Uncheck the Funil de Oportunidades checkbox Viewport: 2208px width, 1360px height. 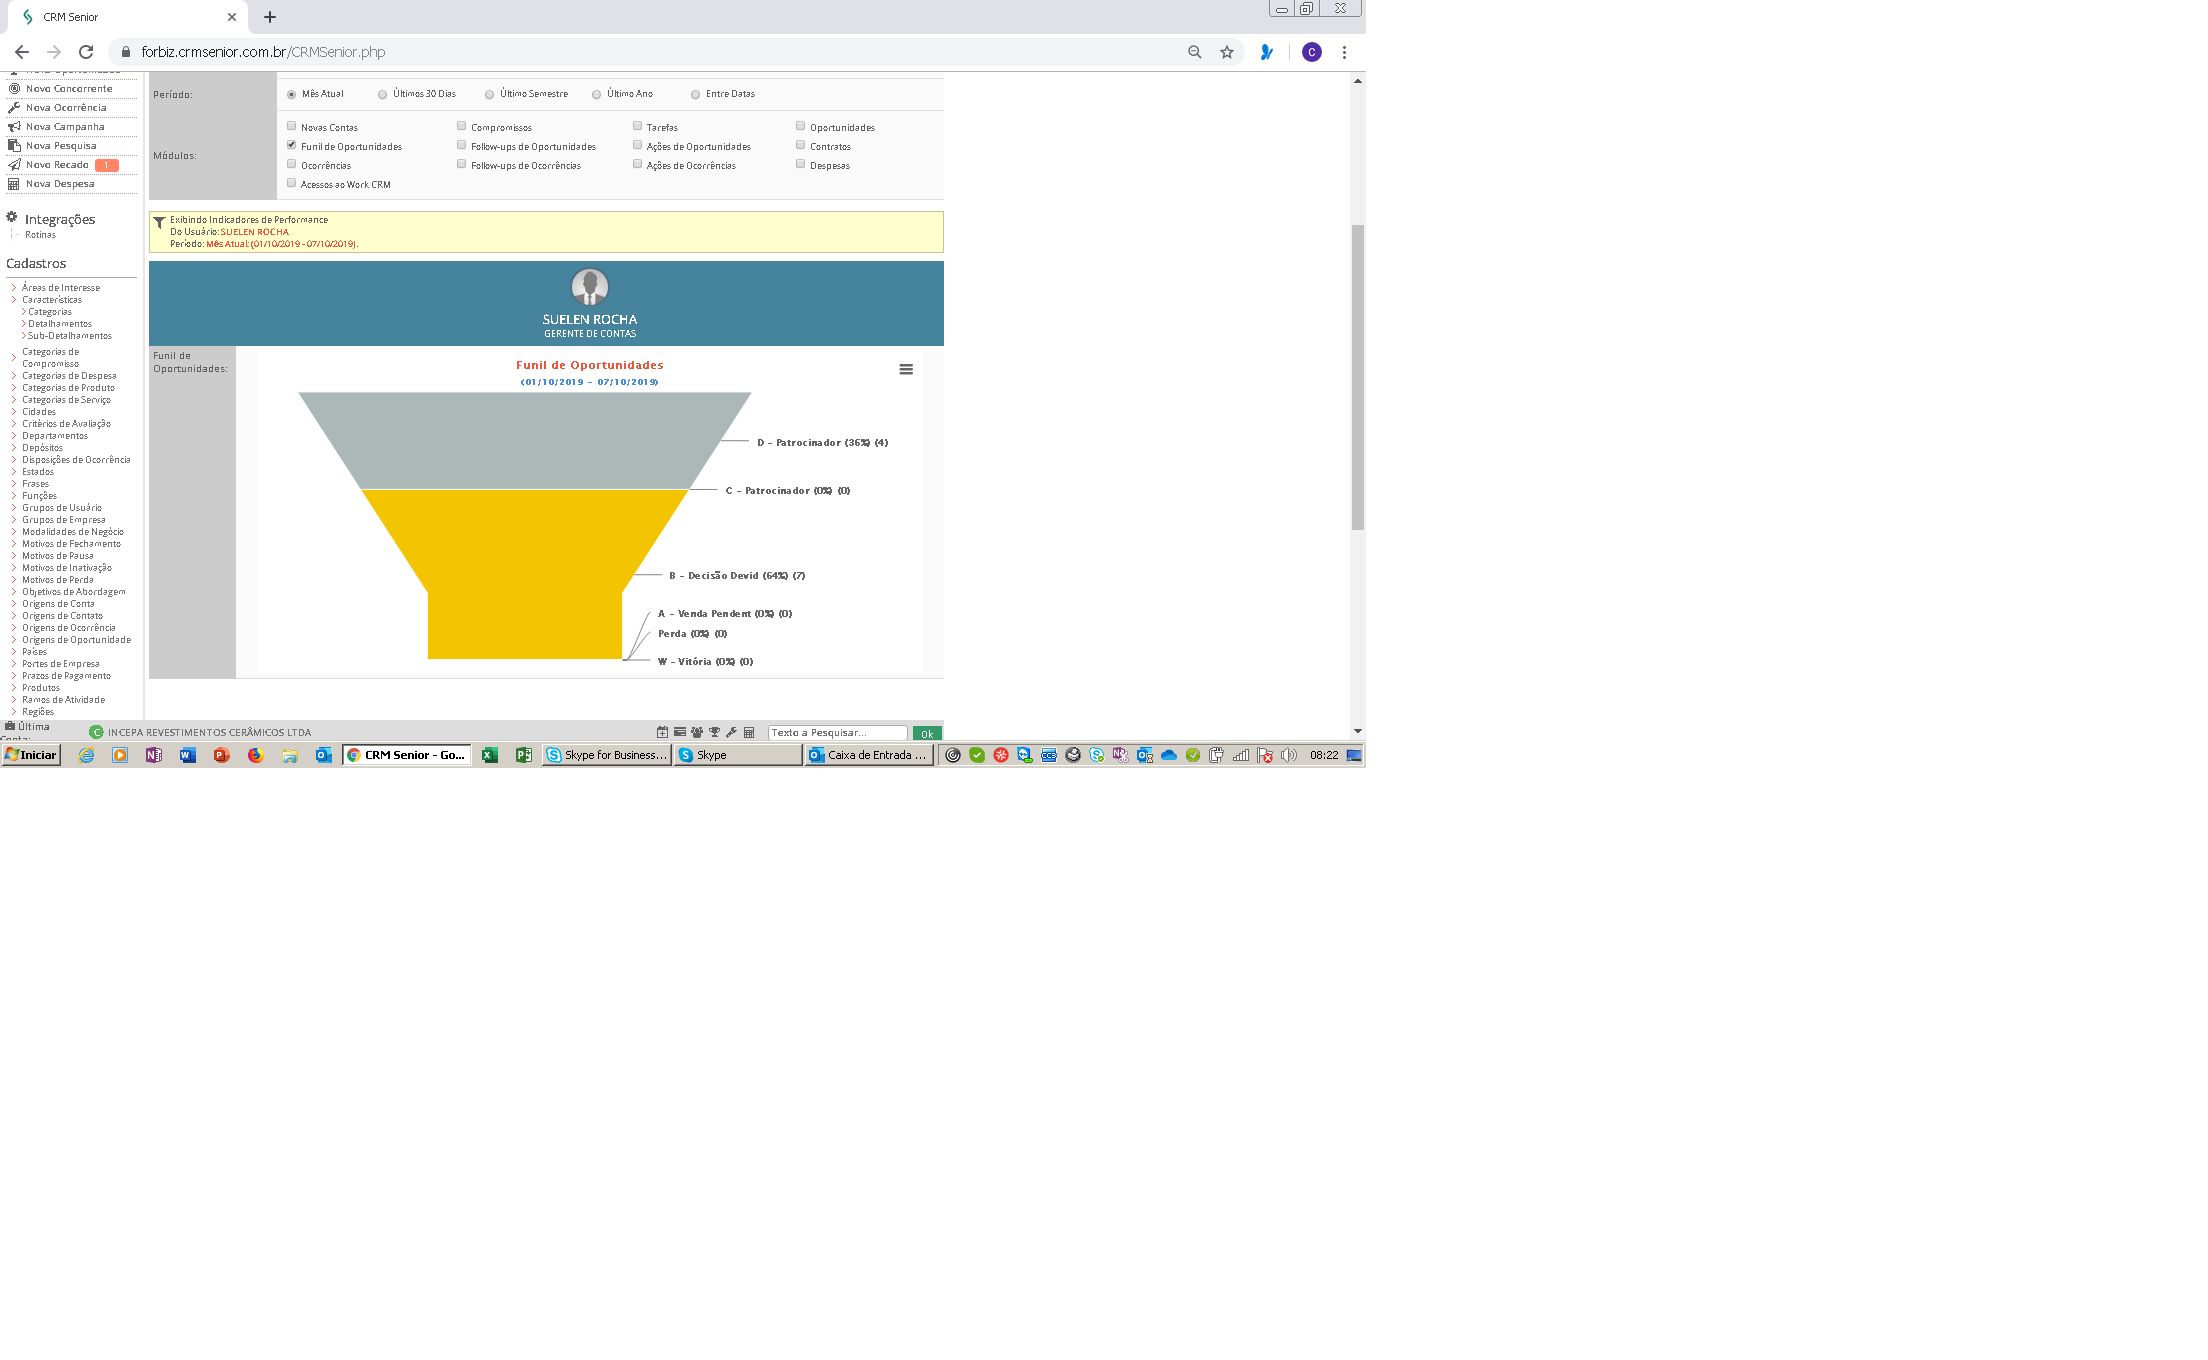tap(291, 145)
